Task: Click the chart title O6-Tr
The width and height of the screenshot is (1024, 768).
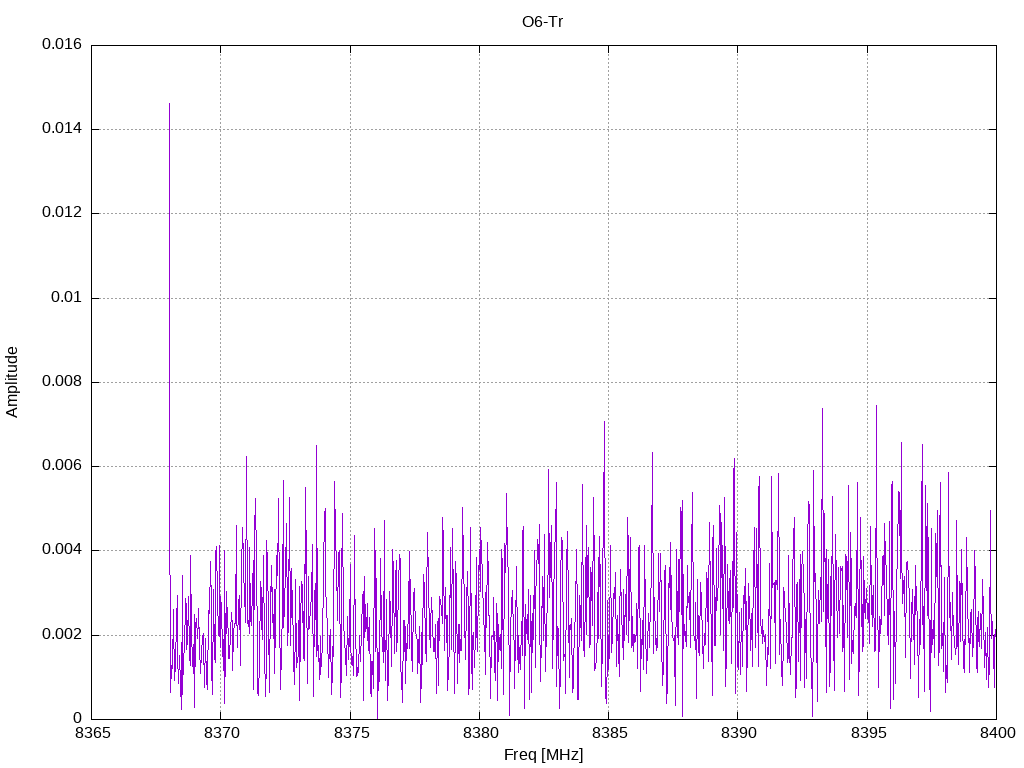Action: point(543,21)
